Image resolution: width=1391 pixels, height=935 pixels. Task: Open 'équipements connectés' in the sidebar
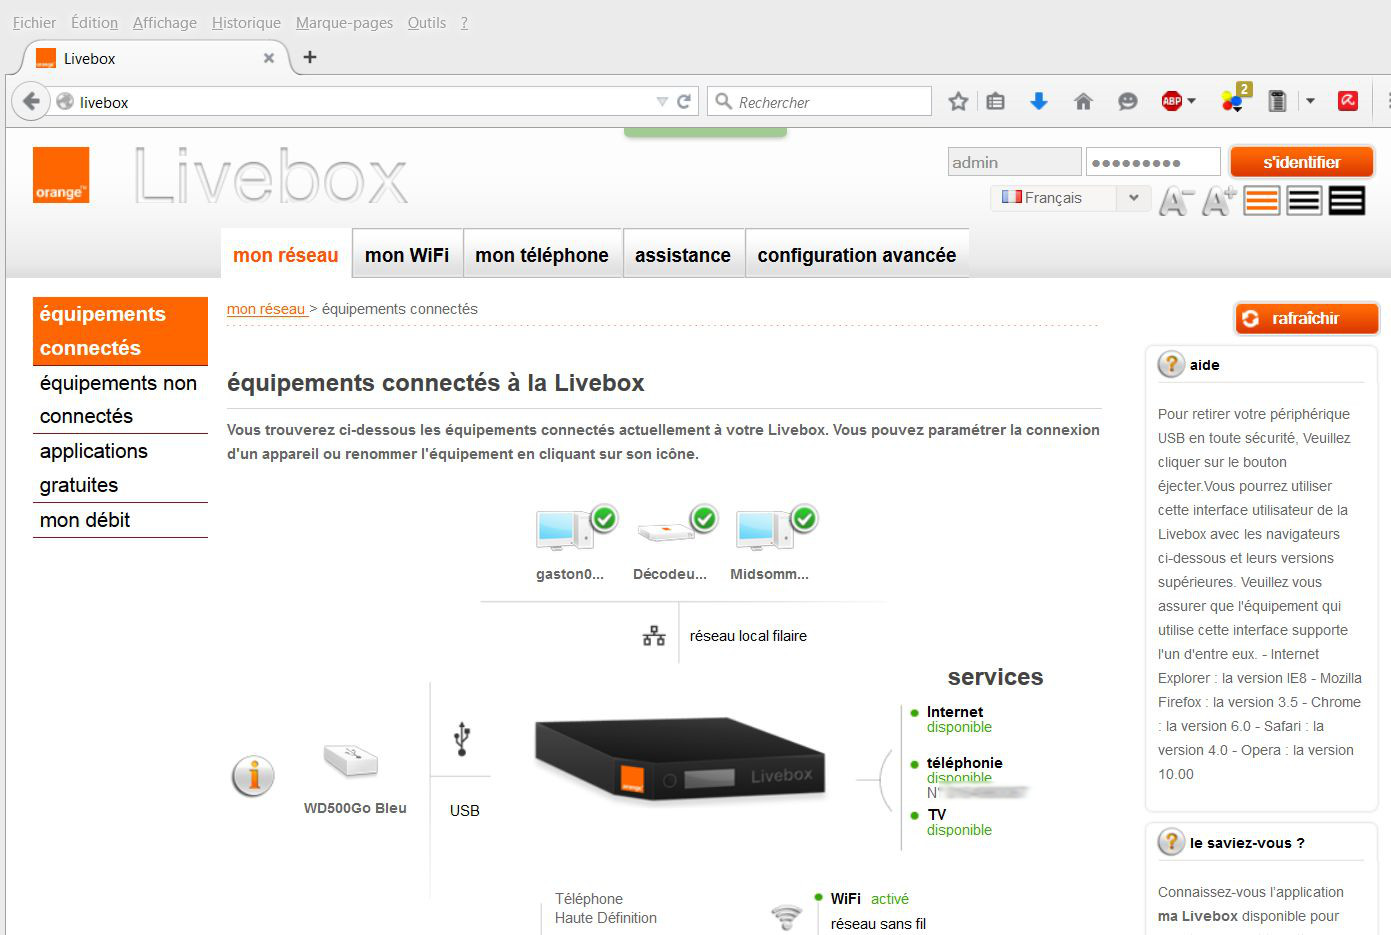pos(120,331)
